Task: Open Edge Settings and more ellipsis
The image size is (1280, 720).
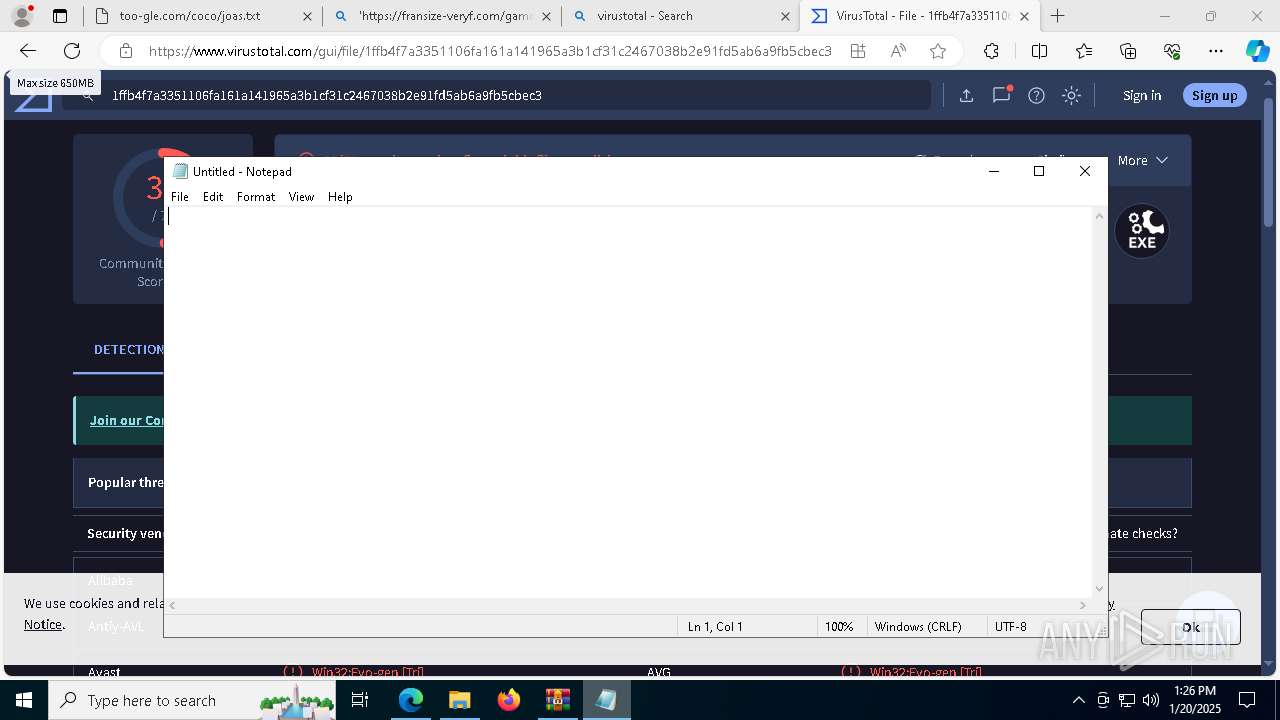Action: click(1216, 51)
